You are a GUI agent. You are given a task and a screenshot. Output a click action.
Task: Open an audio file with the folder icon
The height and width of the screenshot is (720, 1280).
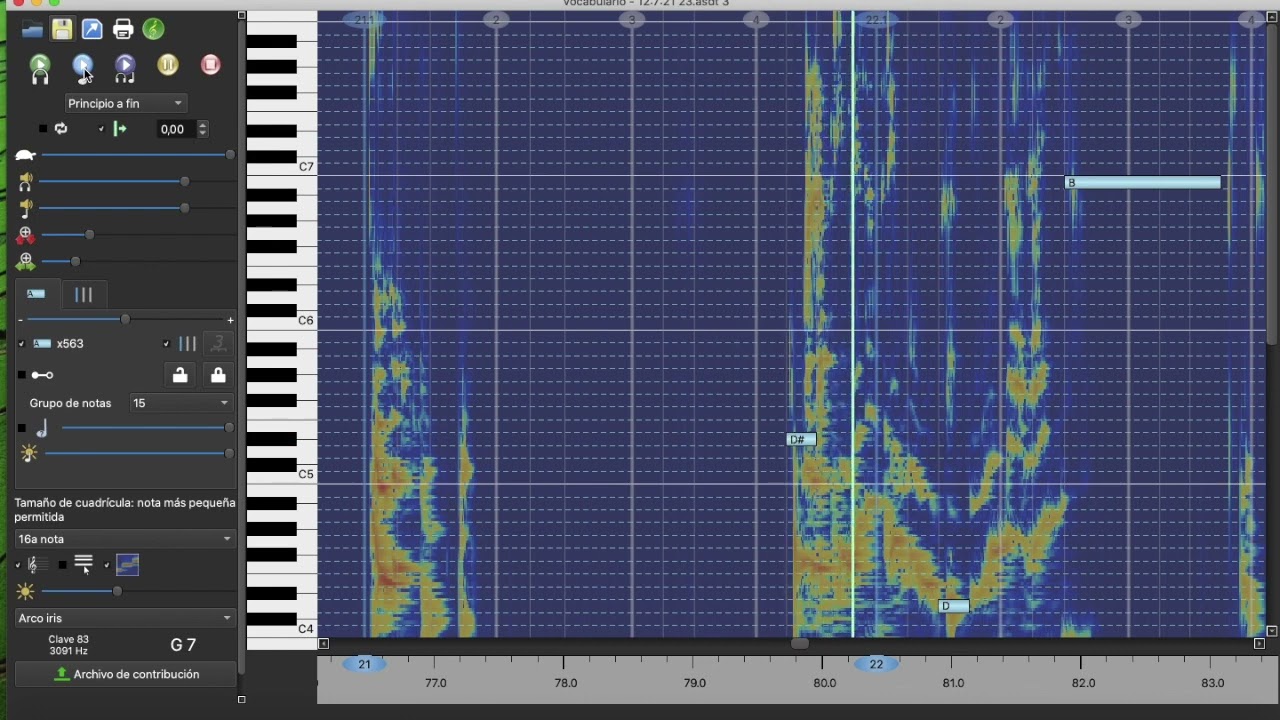point(32,29)
